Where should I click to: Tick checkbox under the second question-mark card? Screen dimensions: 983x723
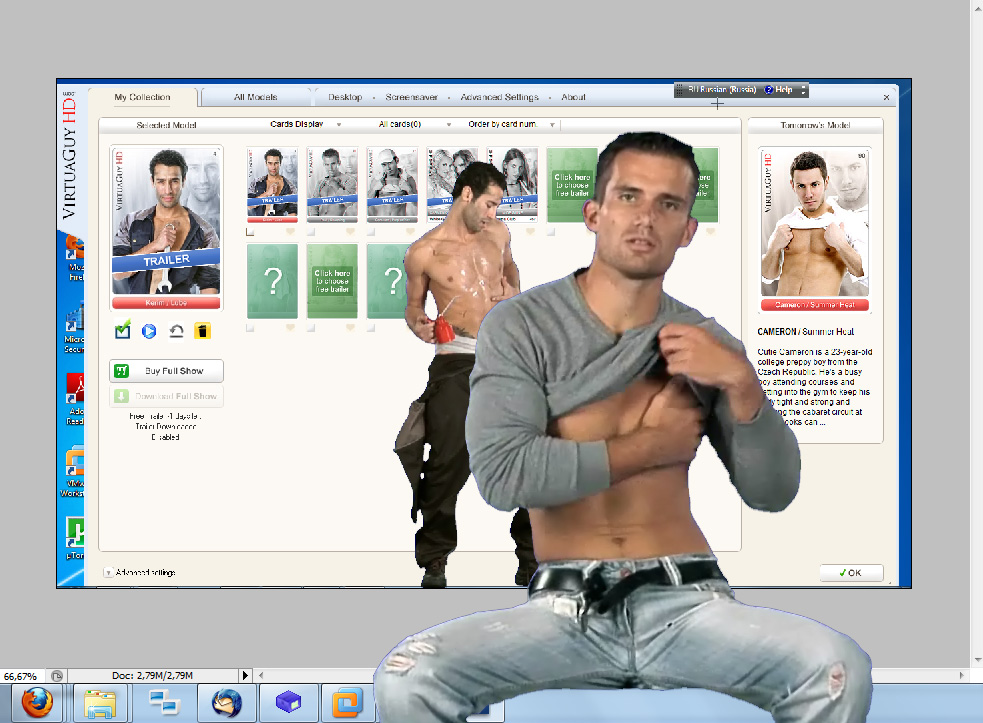coord(371,328)
